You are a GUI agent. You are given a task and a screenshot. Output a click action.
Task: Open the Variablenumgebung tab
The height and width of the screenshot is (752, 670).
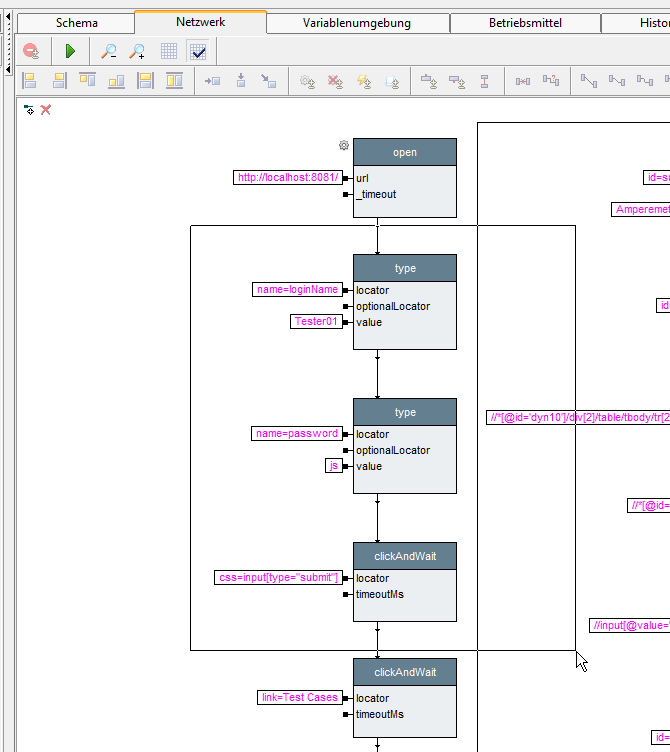pyautogui.click(x=356, y=22)
